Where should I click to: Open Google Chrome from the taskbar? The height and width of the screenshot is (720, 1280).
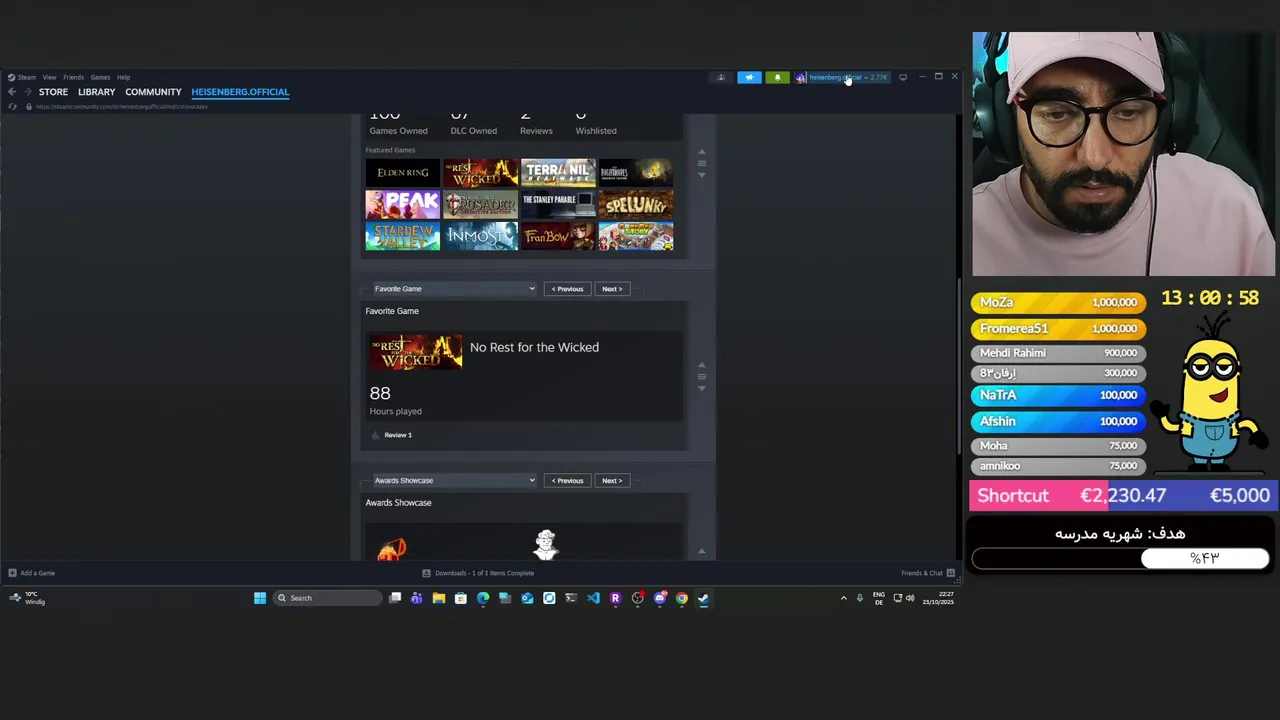click(682, 598)
